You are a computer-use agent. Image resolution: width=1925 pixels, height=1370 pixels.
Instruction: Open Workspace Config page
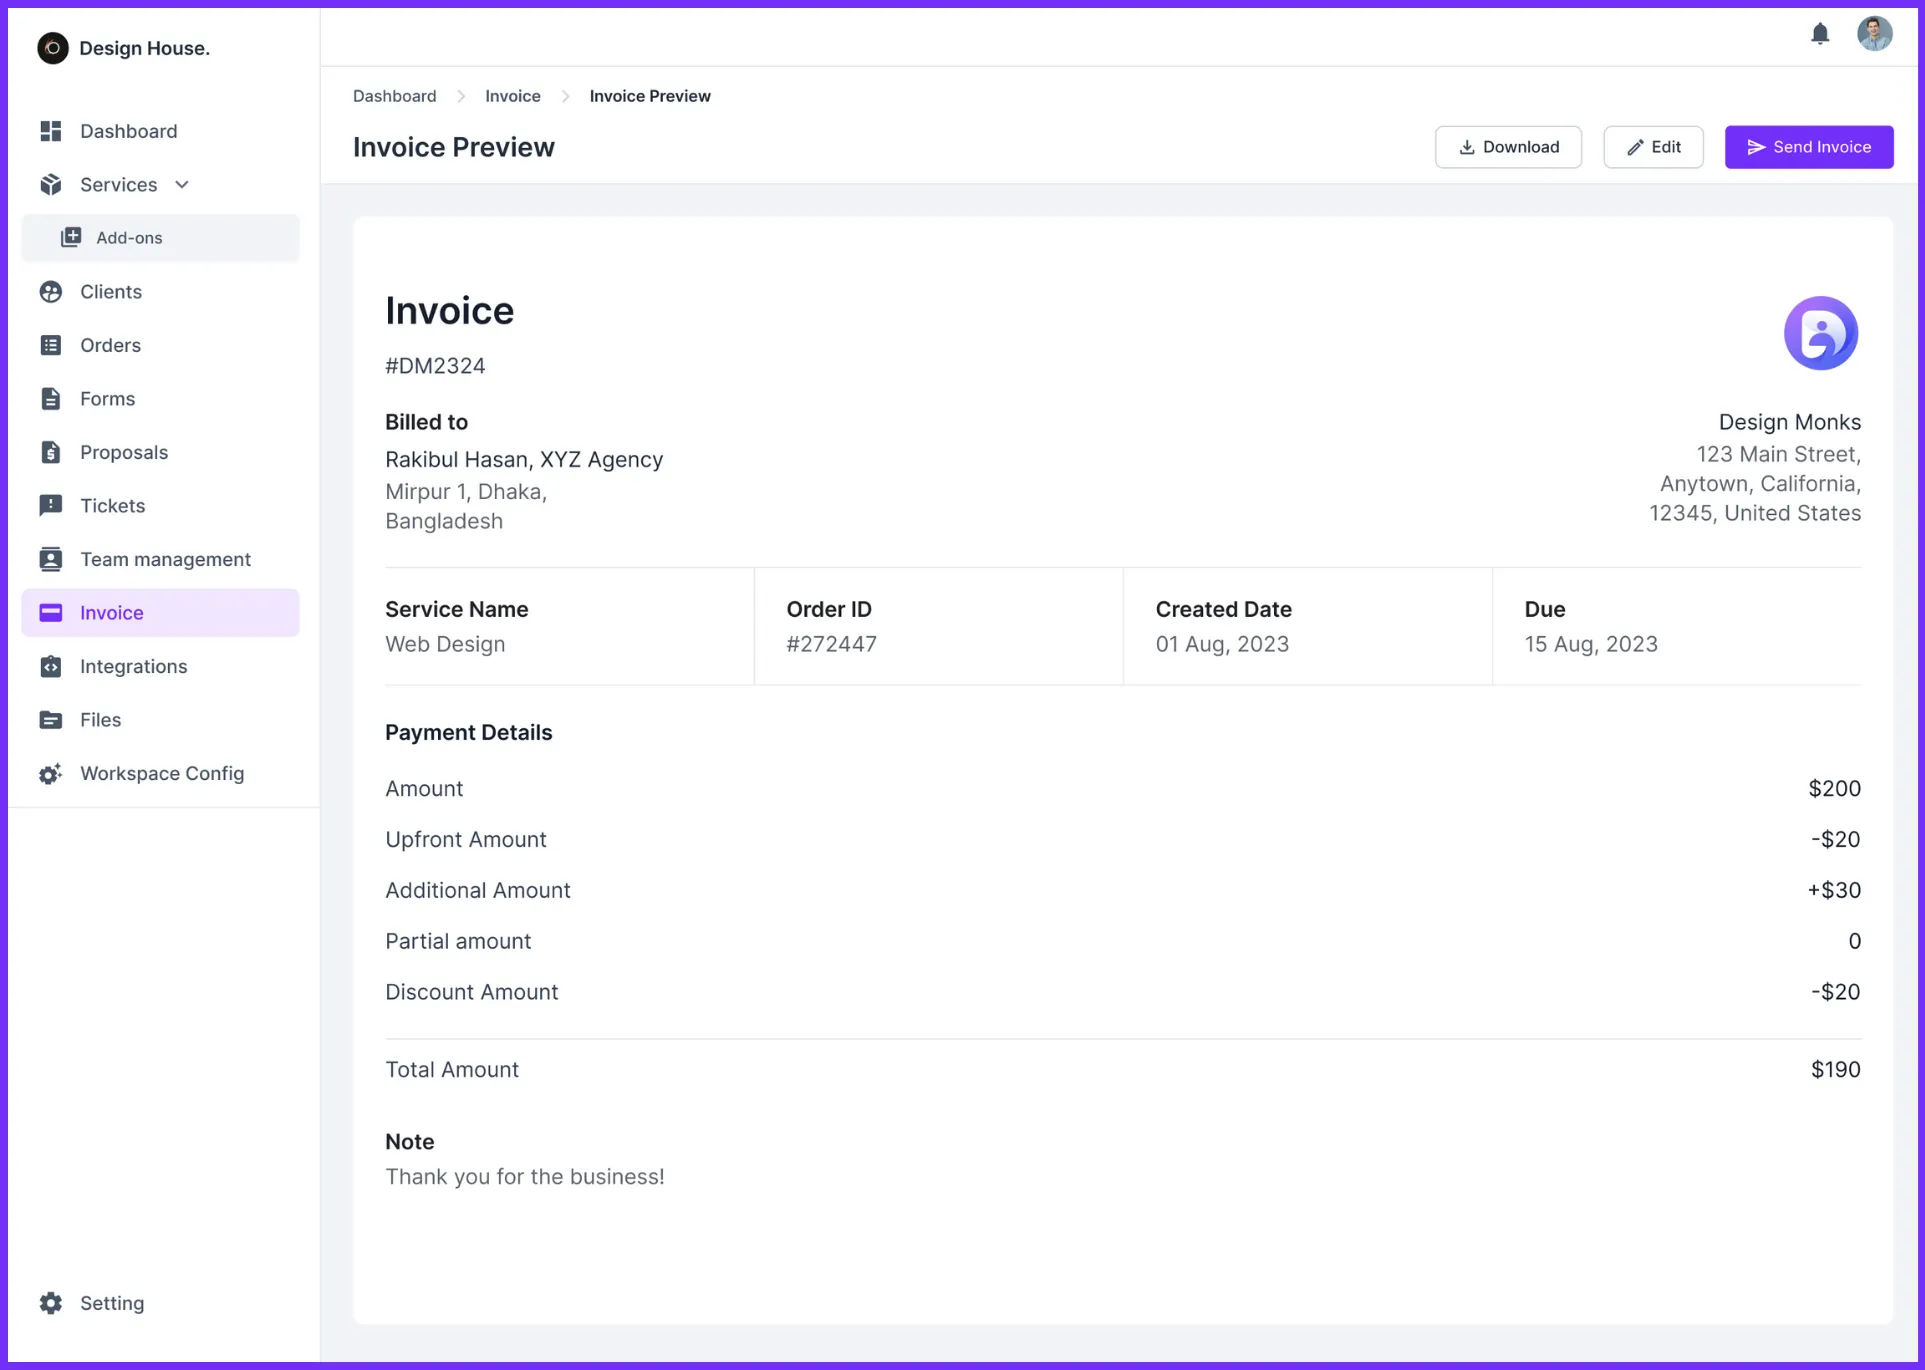click(x=160, y=774)
